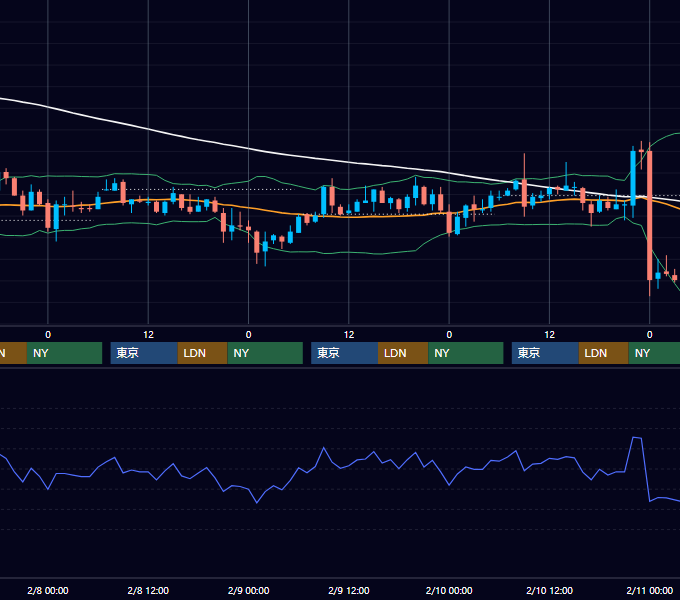Image resolution: width=680 pixels, height=600 pixels.
Task: Click the large red candlestick at 2/11 00:00
Action: [x=650, y=215]
